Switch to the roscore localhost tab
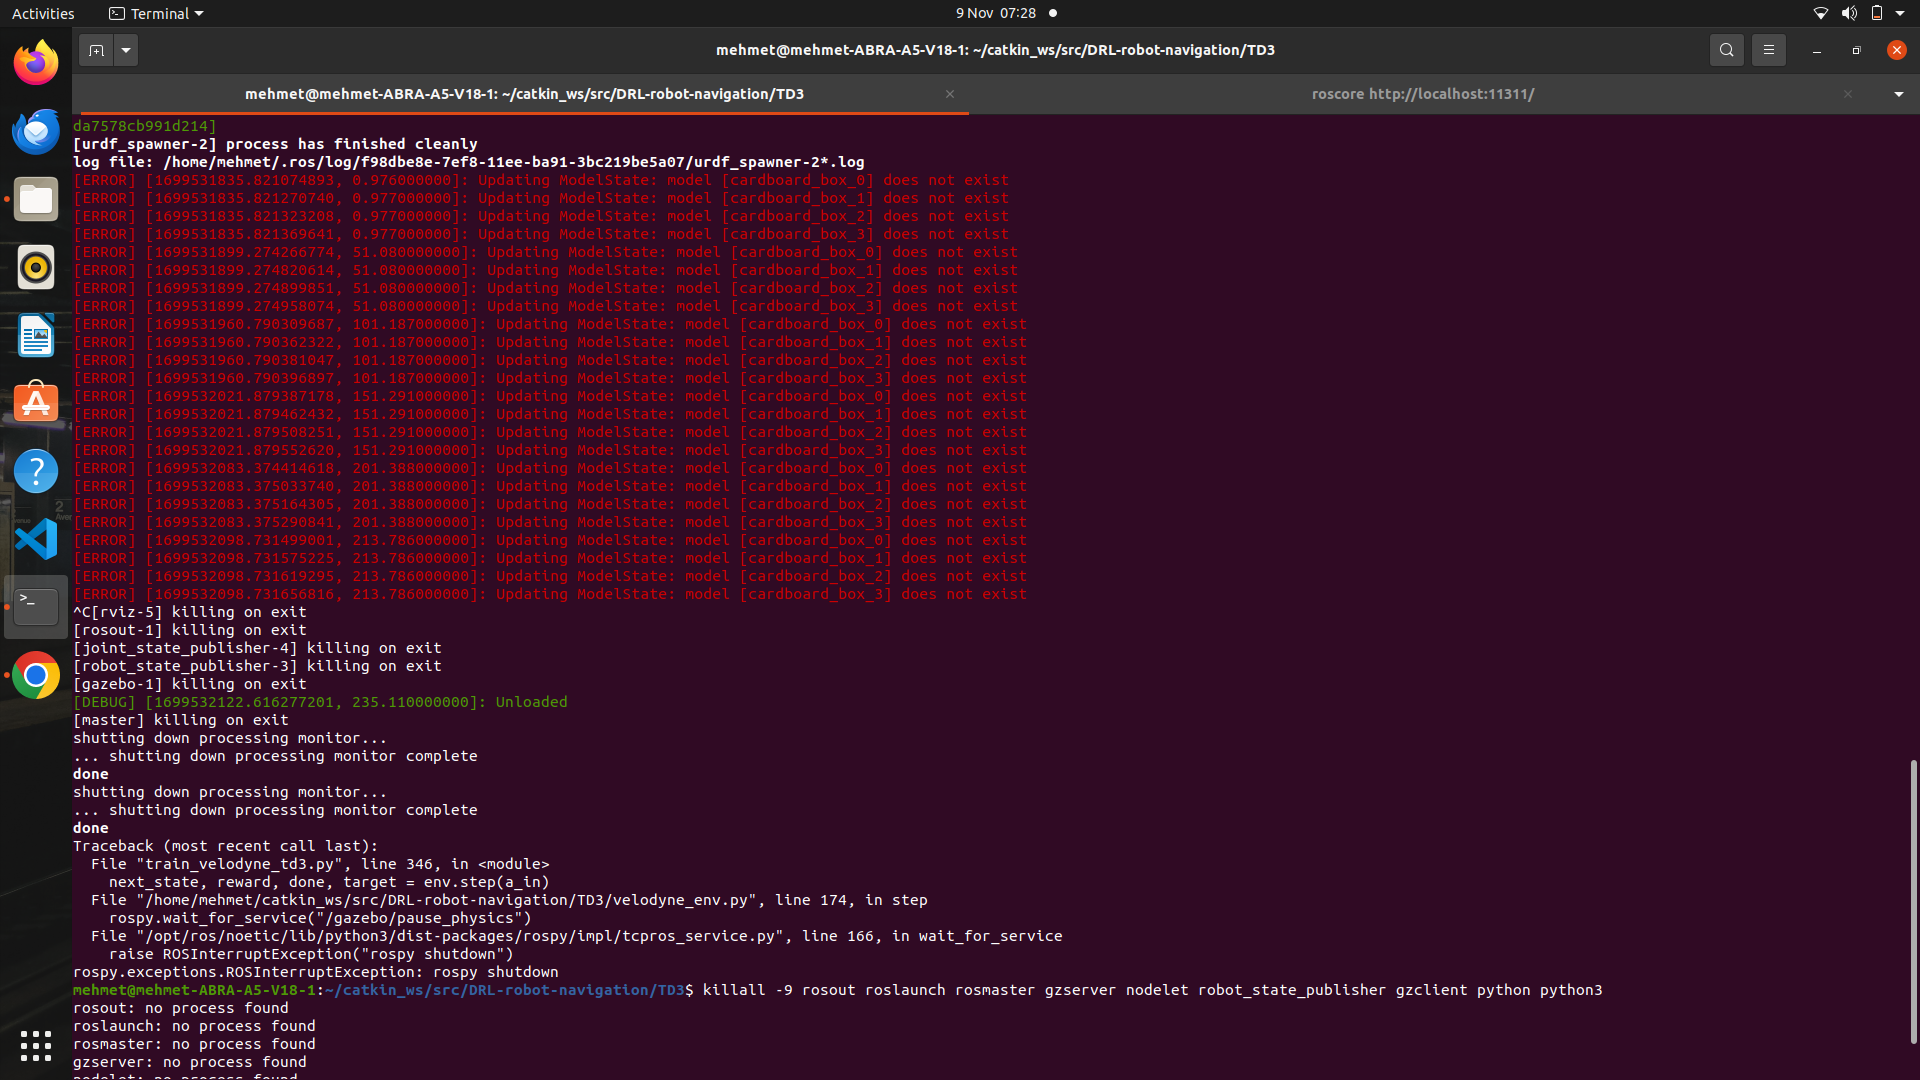This screenshot has width=1920, height=1080. pyautogui.click(x=1421, y=94)
